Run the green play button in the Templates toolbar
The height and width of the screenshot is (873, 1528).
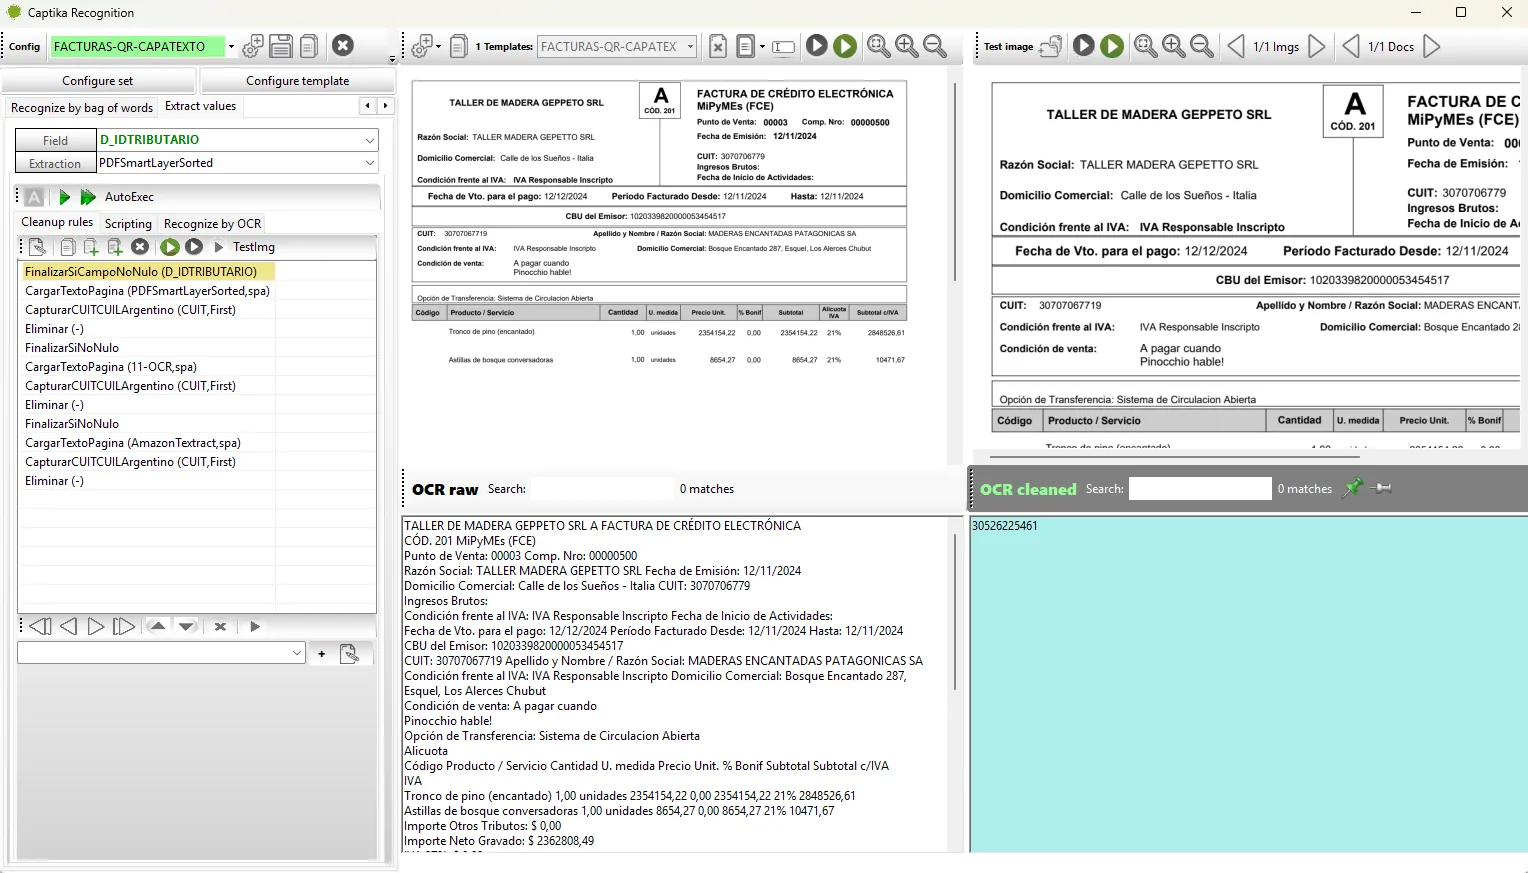[845, 46]
